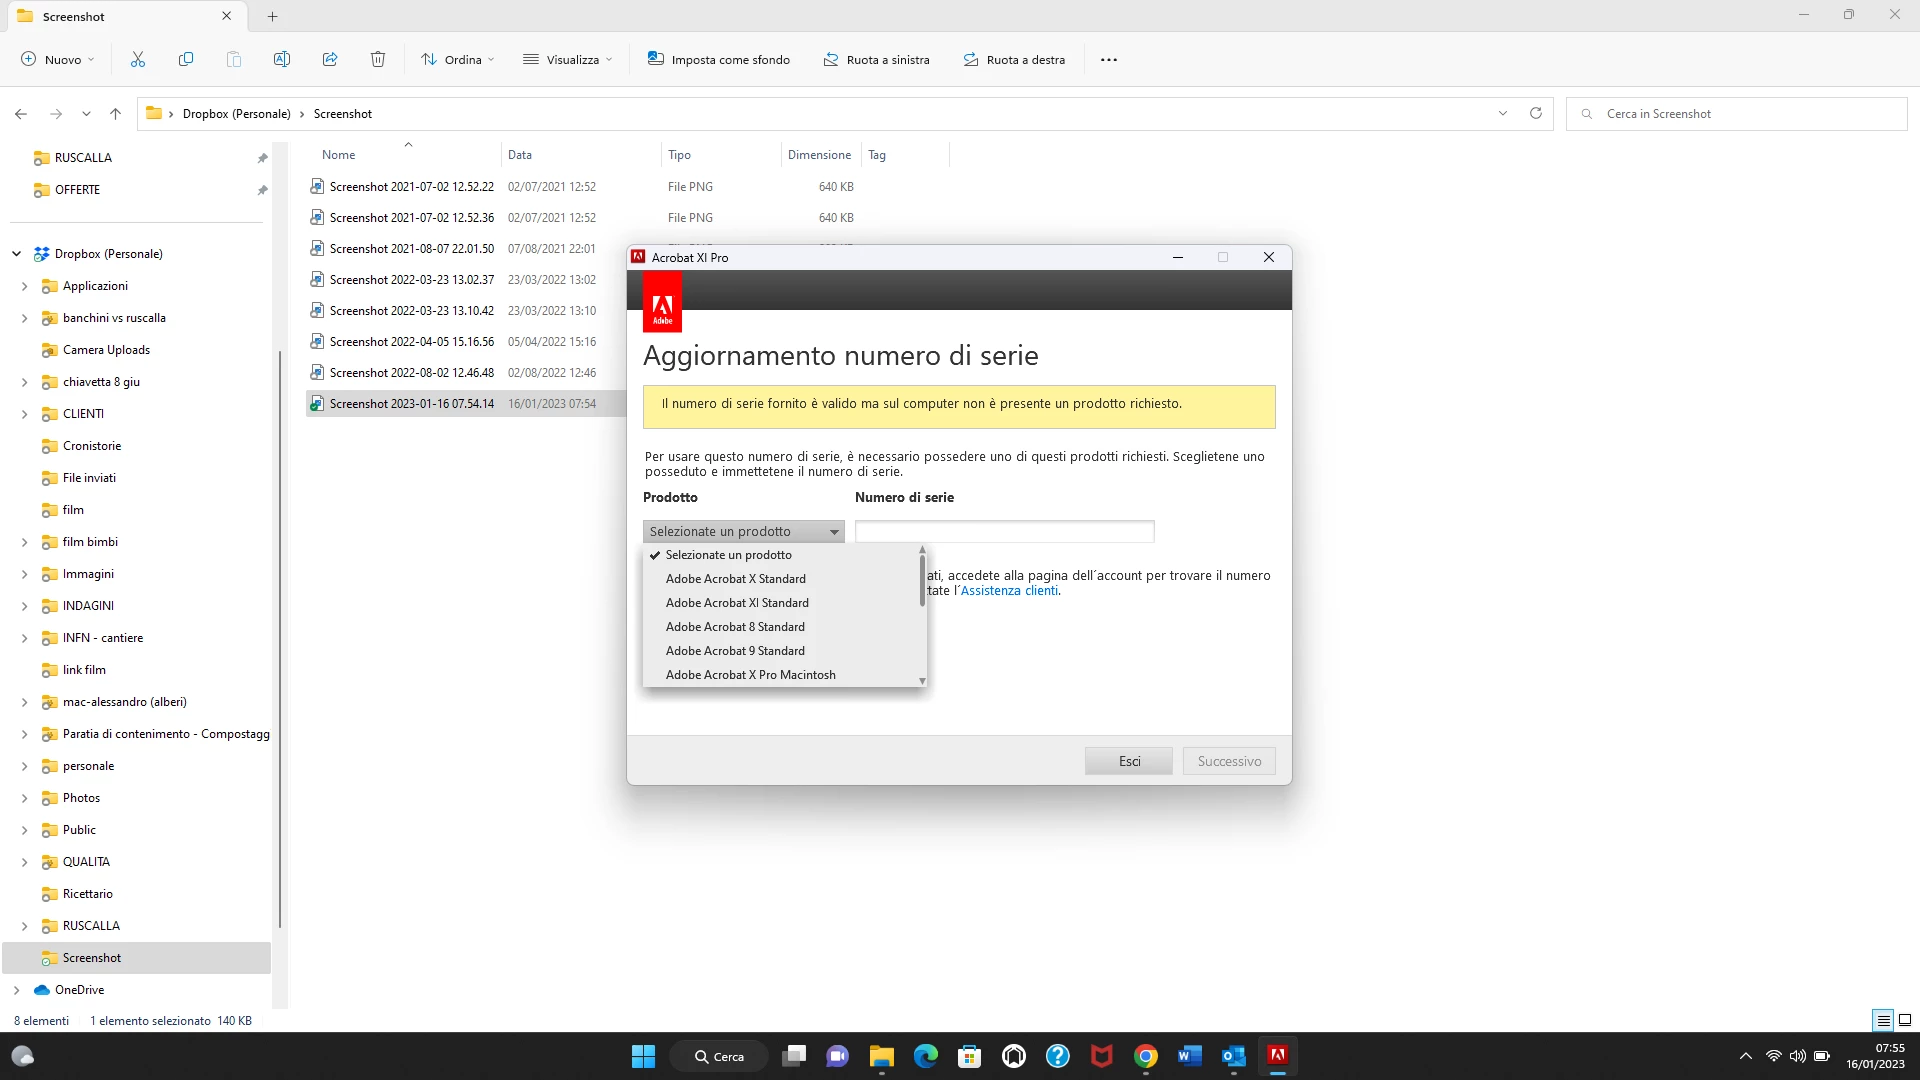Click the Cerca in Screenshot search box

pyautogui.click(x=1737, y=113)
